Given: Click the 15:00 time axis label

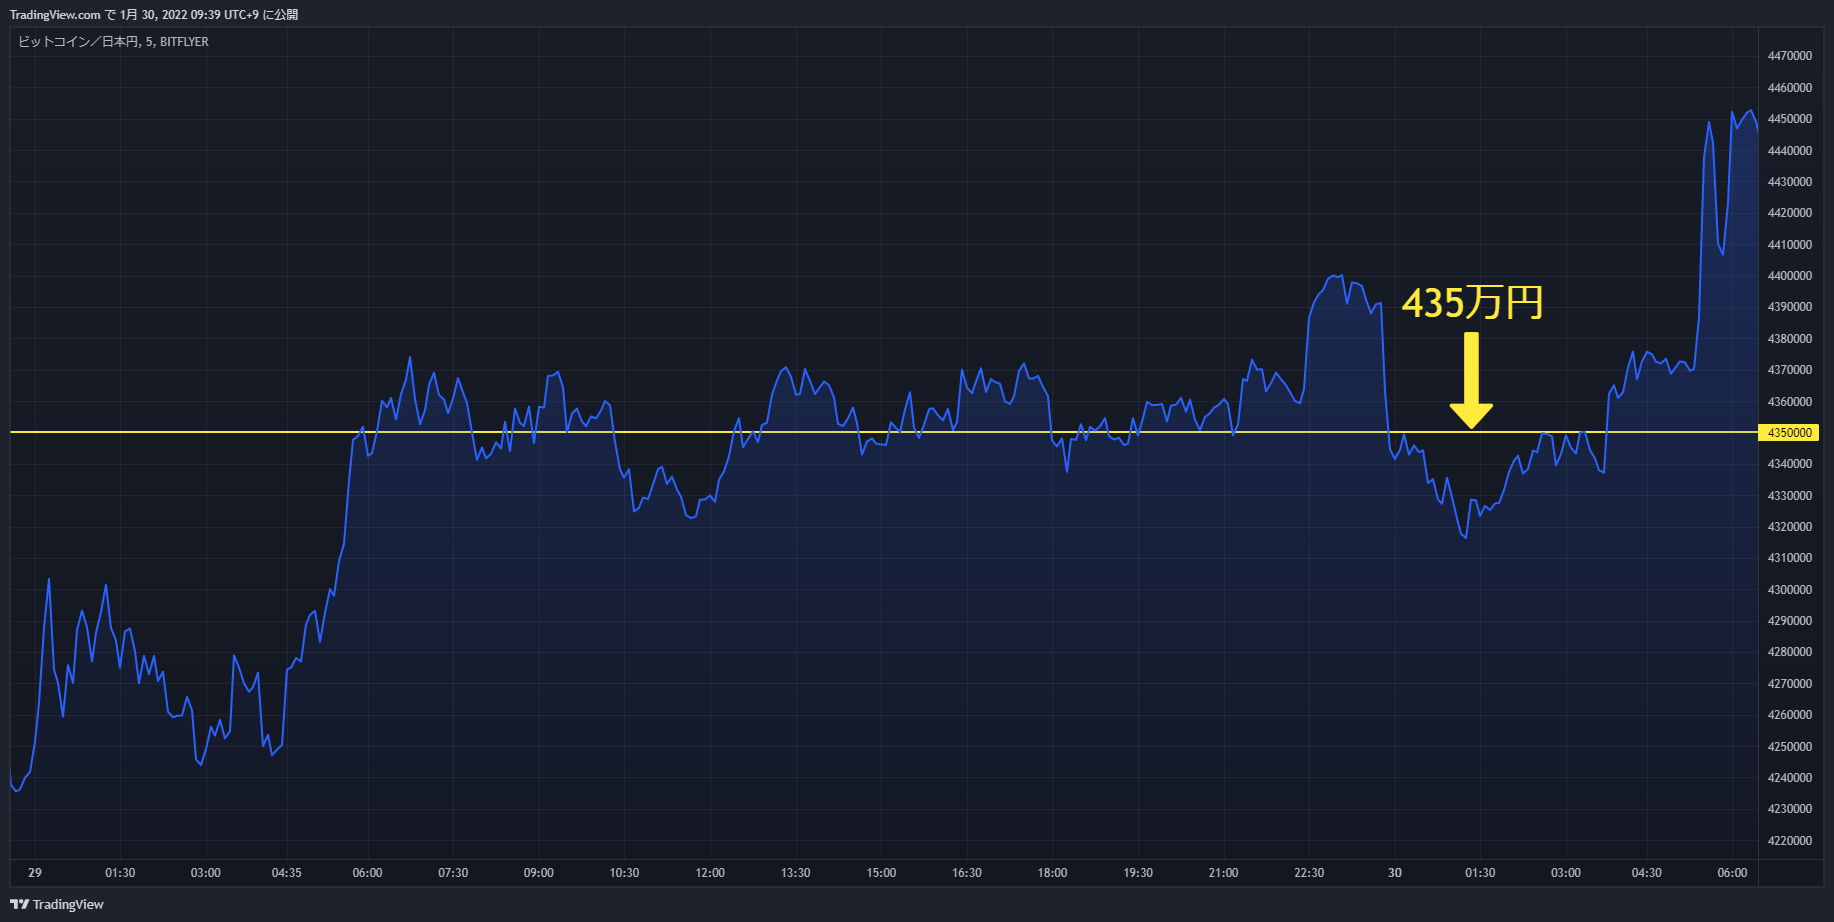Looking at the screenshot, I should click(x=881, y=873).
